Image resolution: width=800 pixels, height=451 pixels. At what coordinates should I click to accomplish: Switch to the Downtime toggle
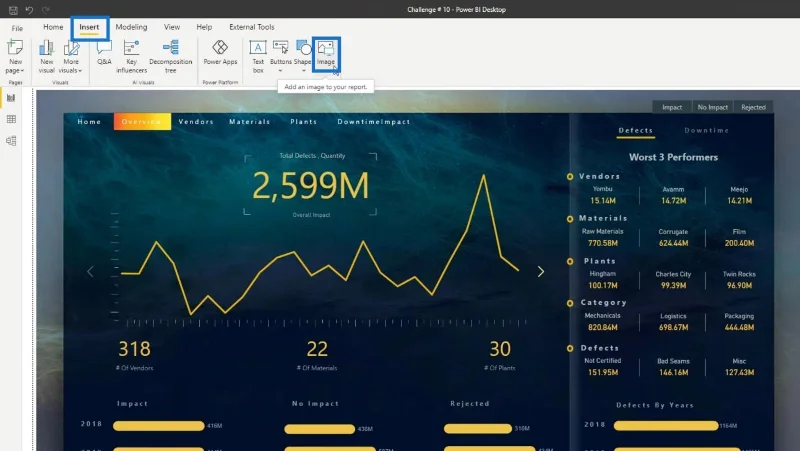point(707,131)
